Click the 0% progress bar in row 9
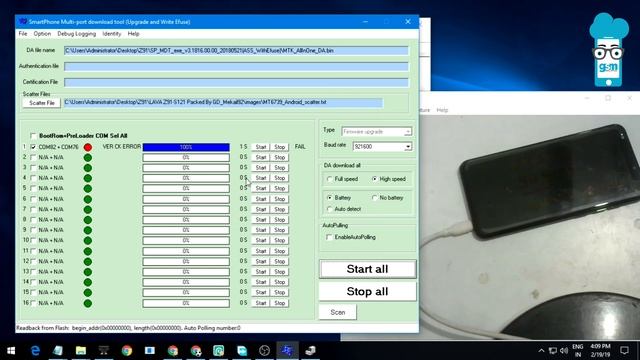The image size is (640, 360). [x=186, y=230]
